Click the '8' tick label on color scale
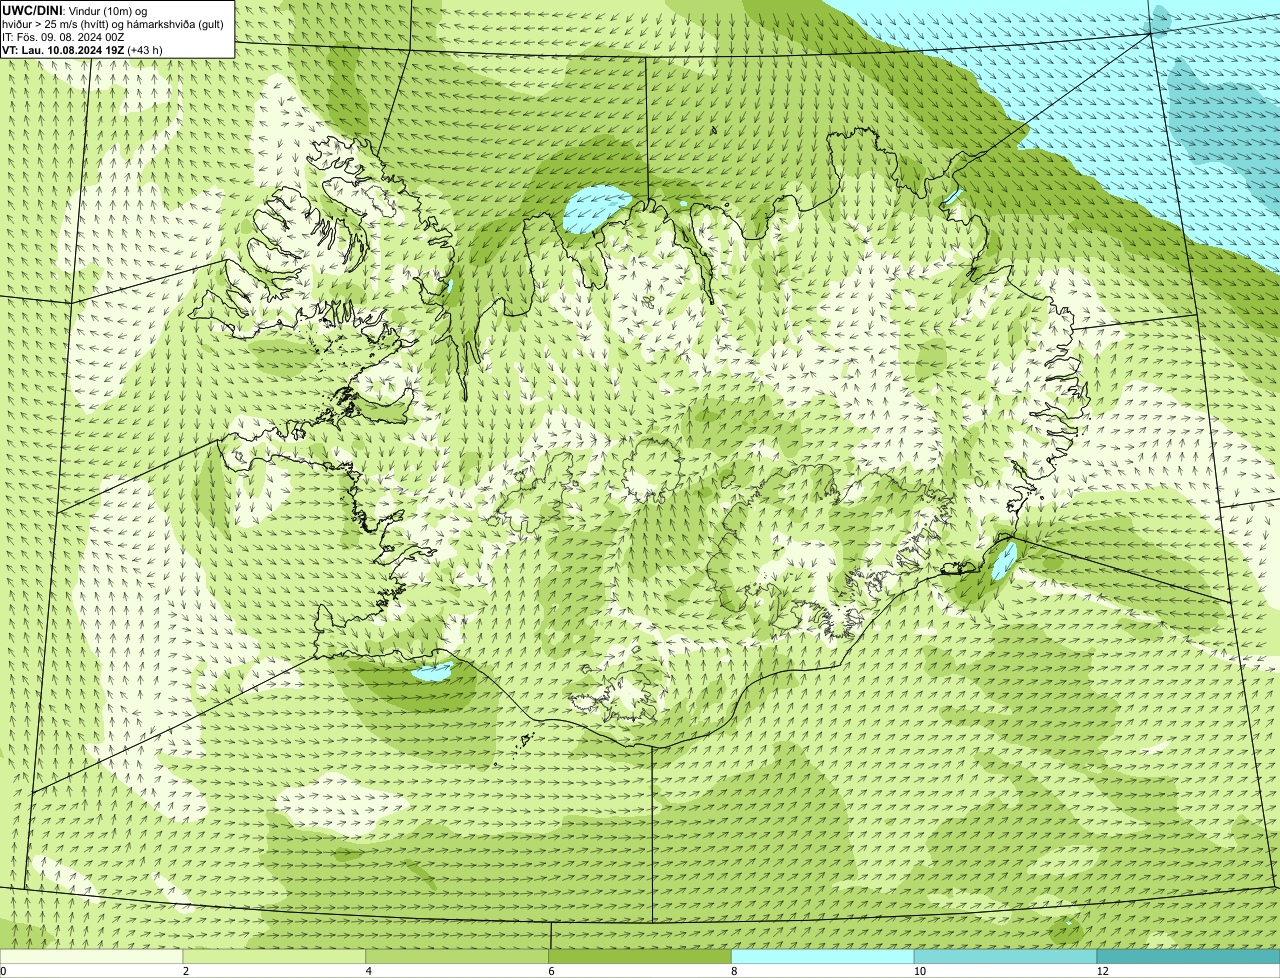Screen dimensions: 1280x978 pyautogui.click(x=734, y=971)
